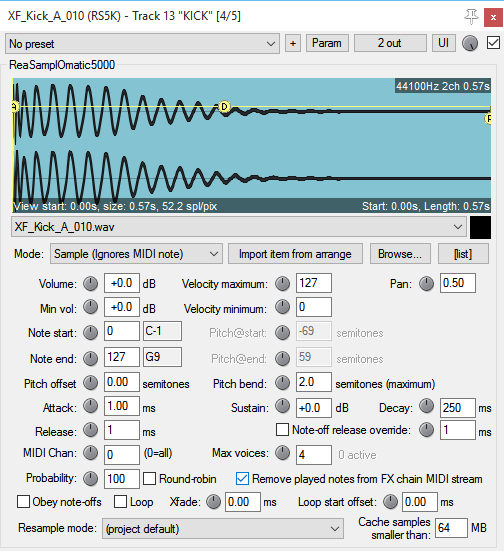
Task: Click the D decay envelope marker
Action: [x=224, y=106]
